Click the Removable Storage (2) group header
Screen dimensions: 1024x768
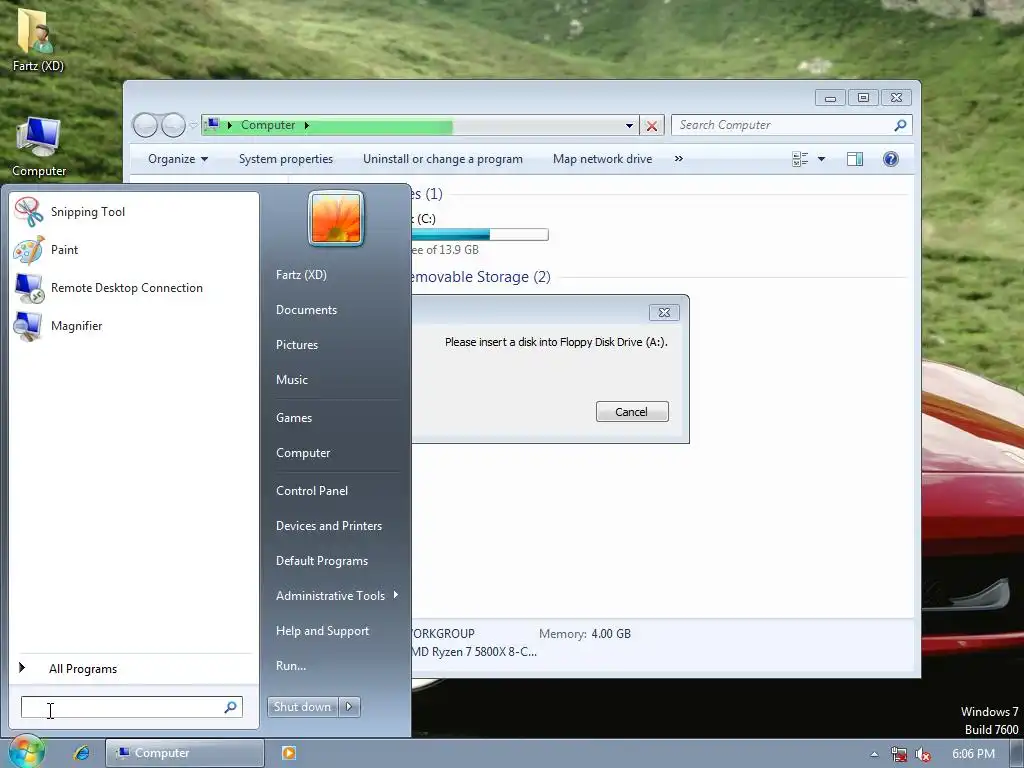(x=481, y=277)
